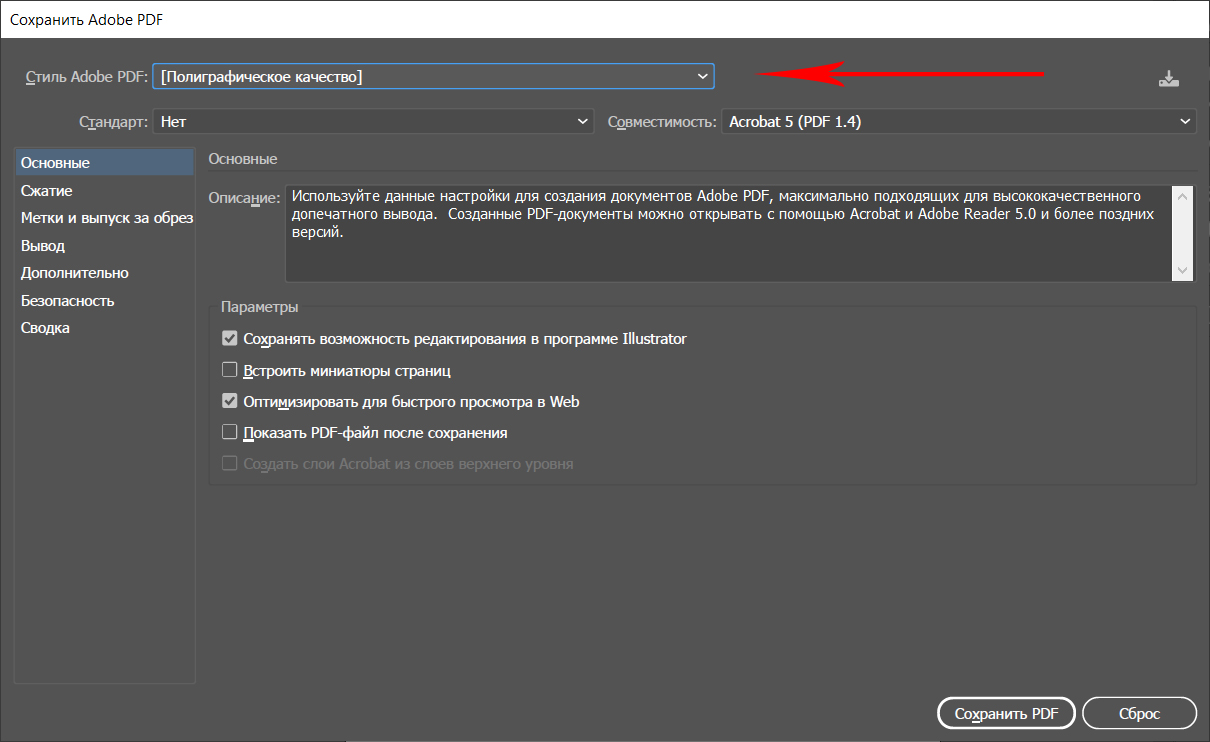Click the Сохранить PDF button
This screenshot has height=742, width=1210.
(1006, 714)
